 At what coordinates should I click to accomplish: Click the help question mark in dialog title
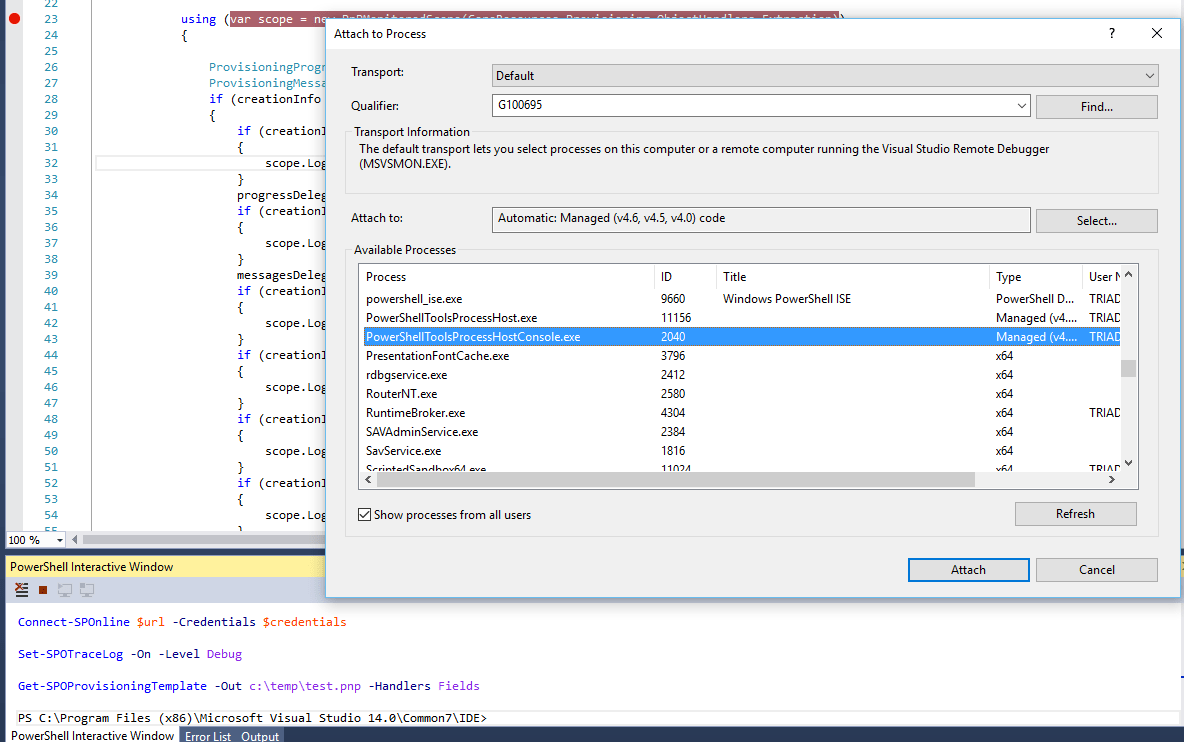coord(1112,33)
